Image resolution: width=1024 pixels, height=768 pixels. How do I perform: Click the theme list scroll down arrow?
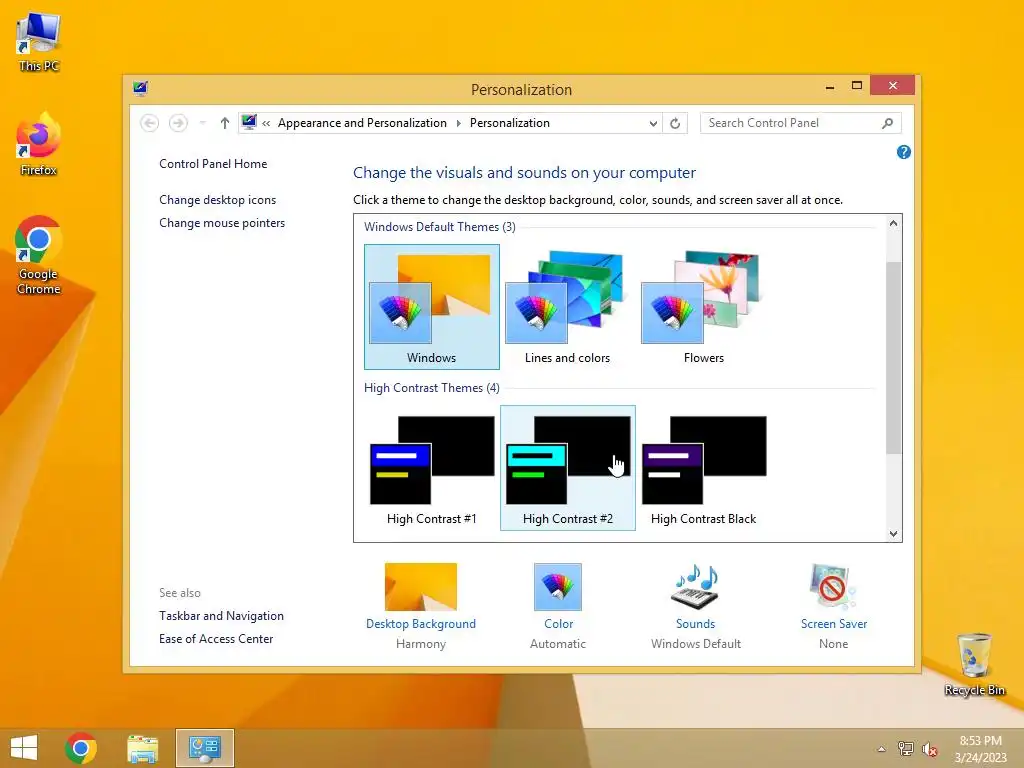(893, 534)
